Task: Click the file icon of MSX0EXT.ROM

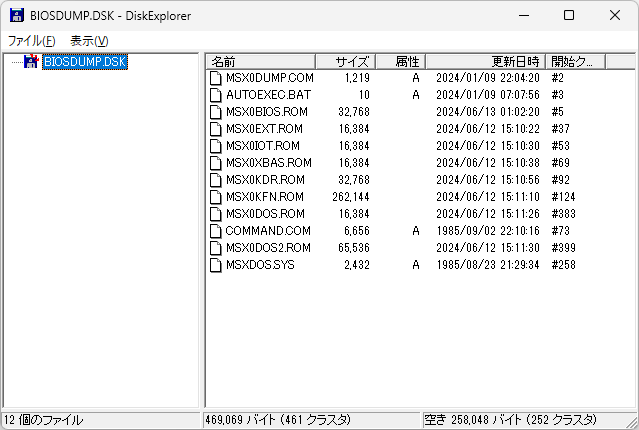Action: pyautogui.click(x=216, y=129)
